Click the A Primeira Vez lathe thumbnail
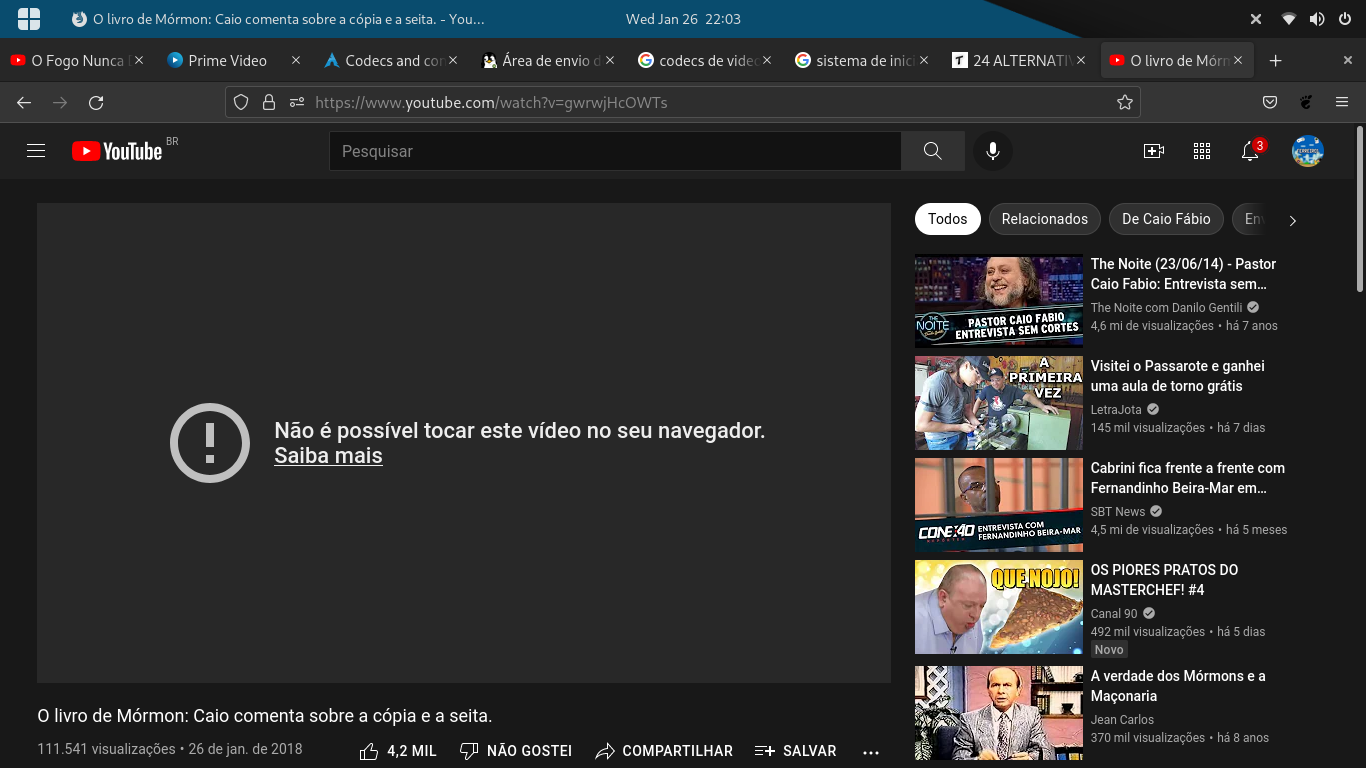The width and height of the screenshot is (1366, 768). pos(999,403)
